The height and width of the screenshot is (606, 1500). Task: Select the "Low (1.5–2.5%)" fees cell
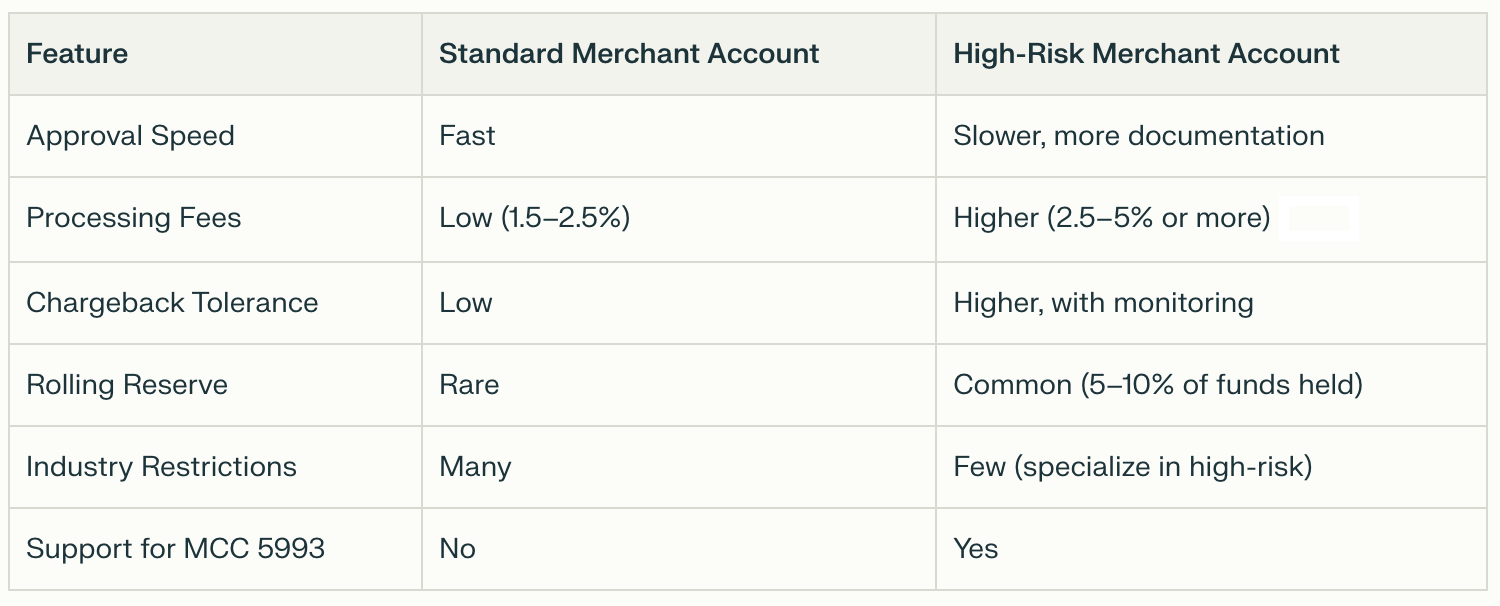[x=534, y=219]
